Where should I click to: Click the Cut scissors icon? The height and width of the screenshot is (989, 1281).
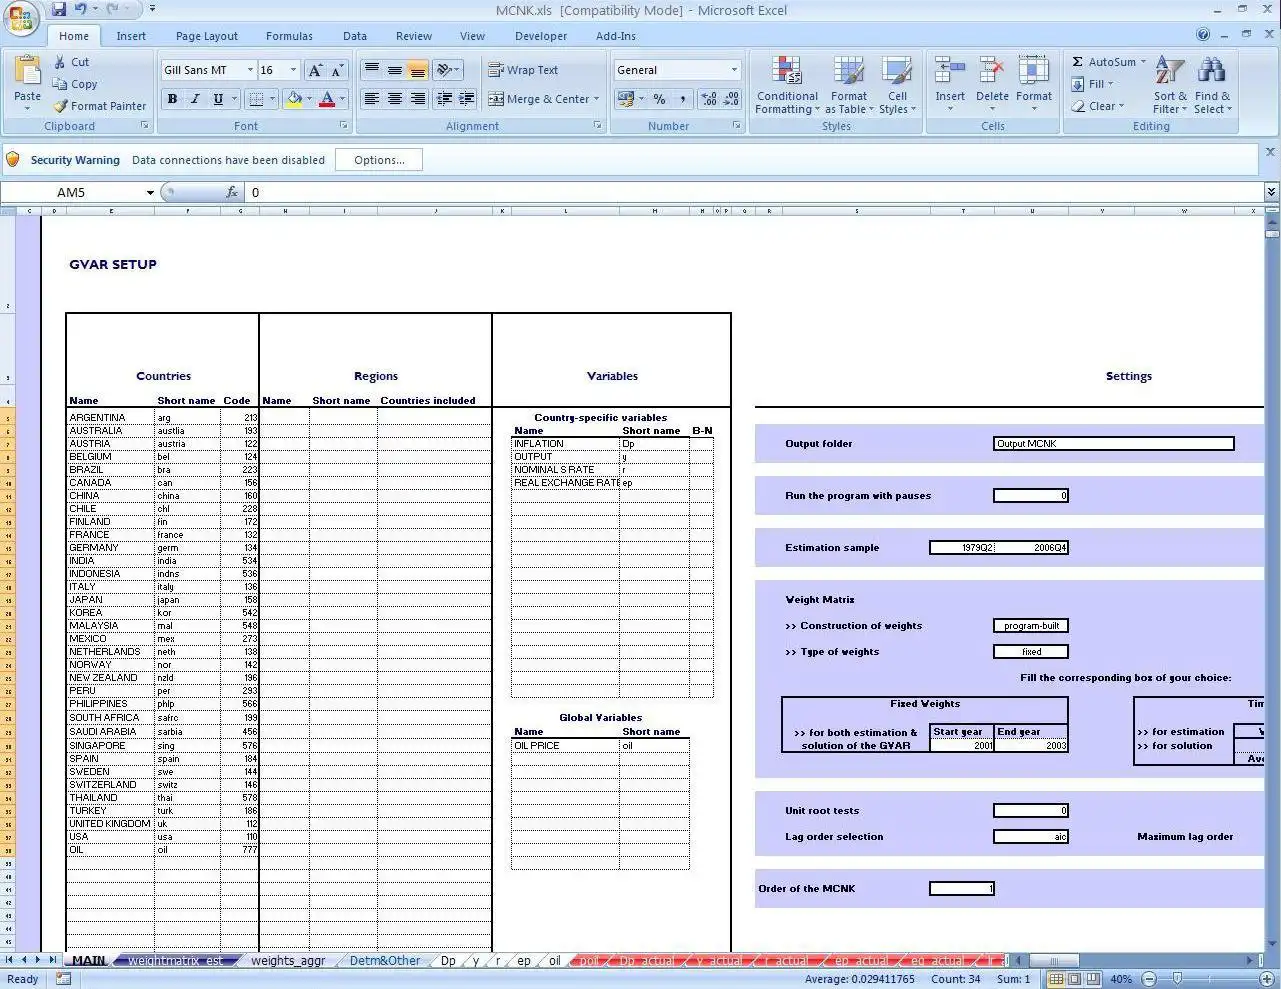pos(61,62)
